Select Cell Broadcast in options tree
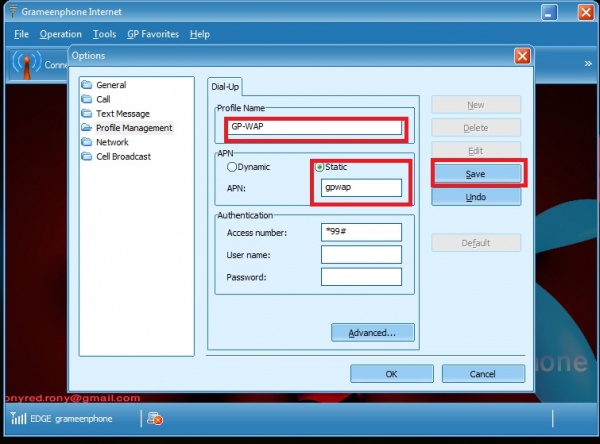 (x=124, y=156)
